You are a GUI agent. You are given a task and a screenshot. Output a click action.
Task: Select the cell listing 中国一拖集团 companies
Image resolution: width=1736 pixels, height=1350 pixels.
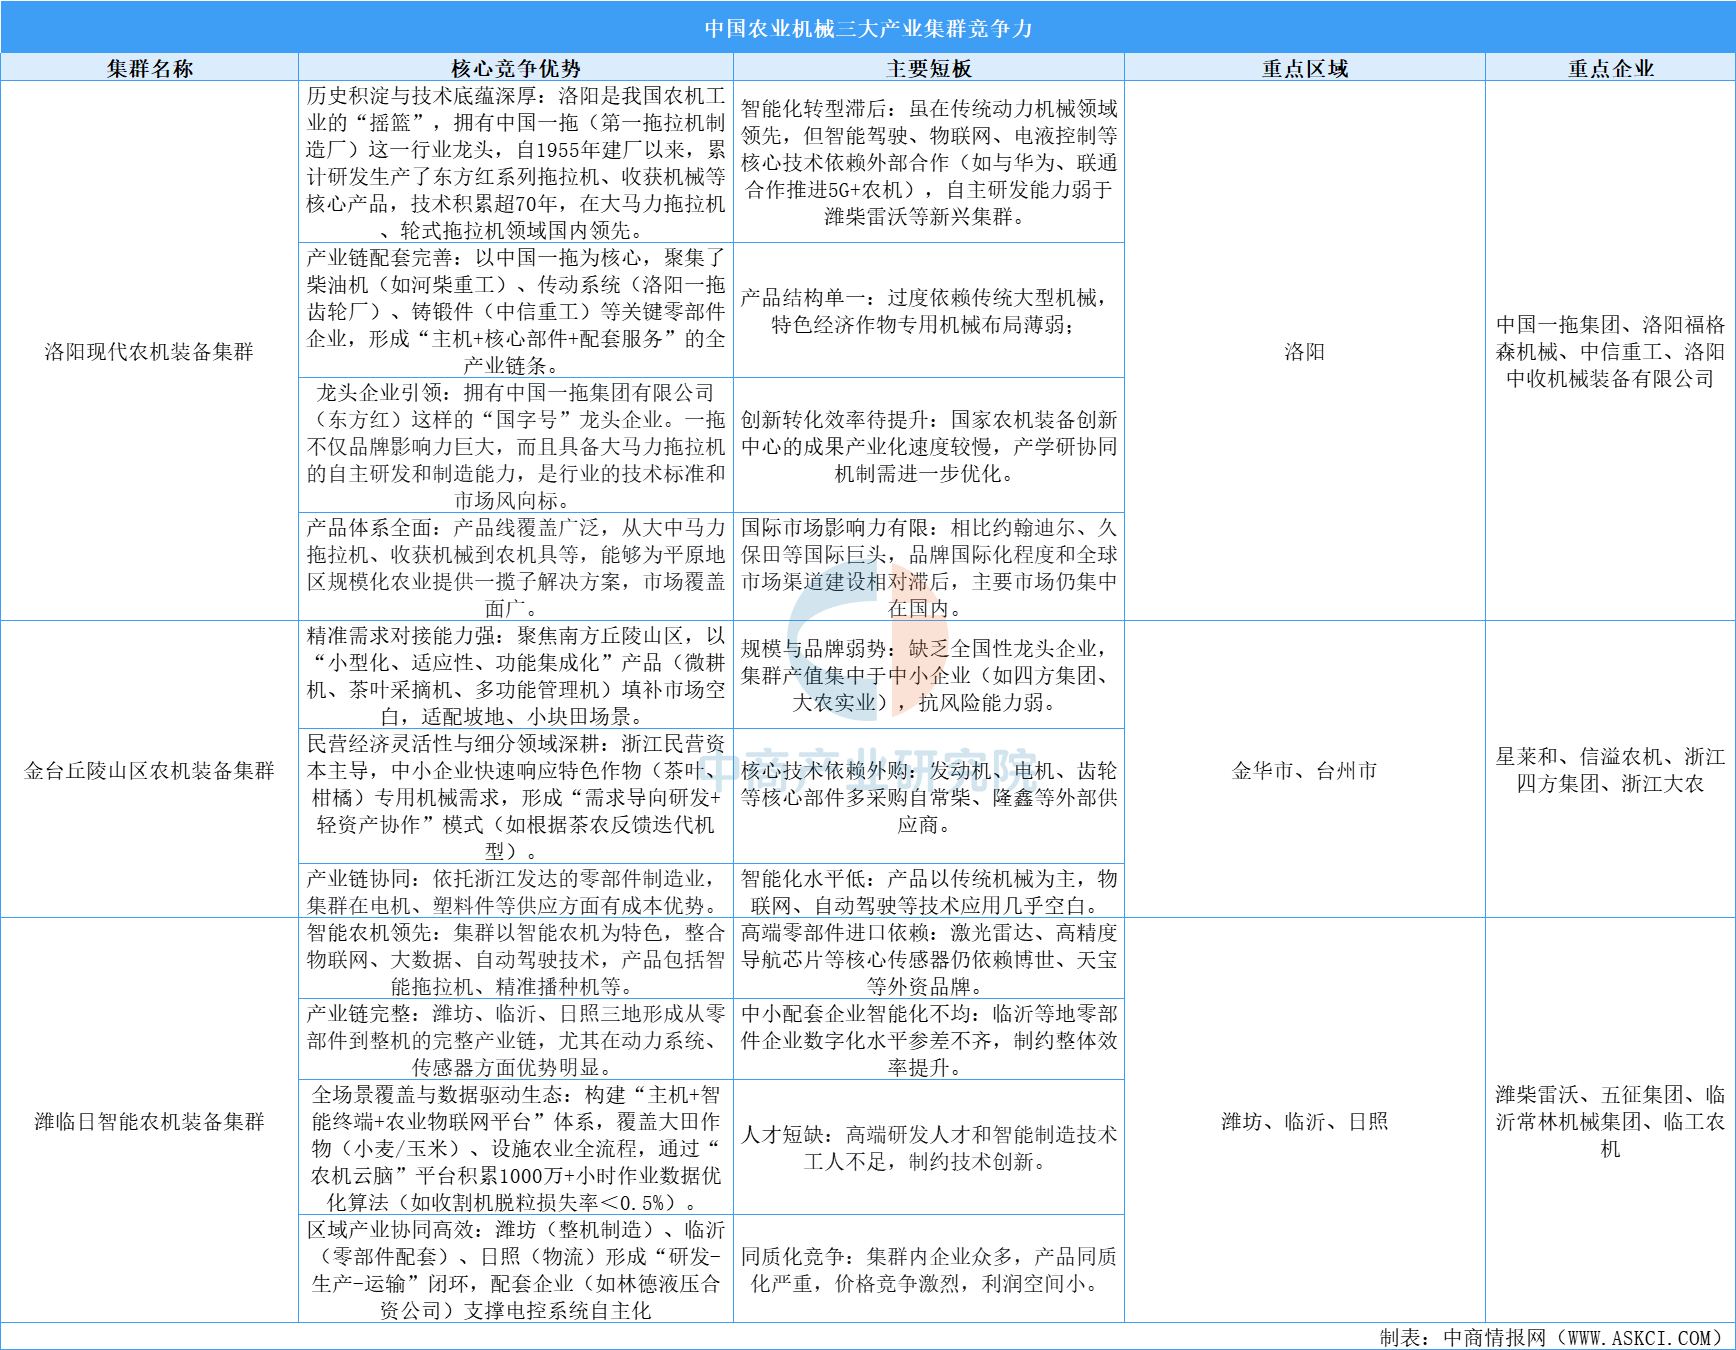coord(1610,352)
